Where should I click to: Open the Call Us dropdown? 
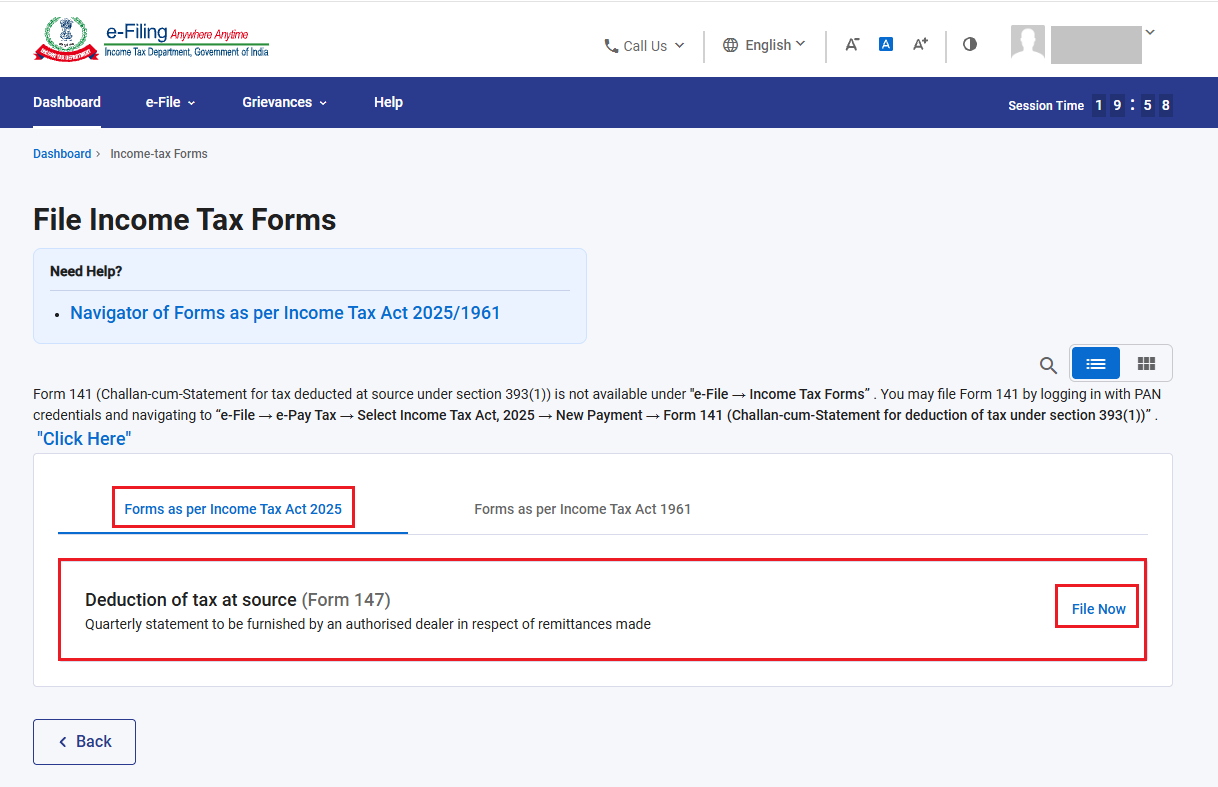click(x=644, y=46)
